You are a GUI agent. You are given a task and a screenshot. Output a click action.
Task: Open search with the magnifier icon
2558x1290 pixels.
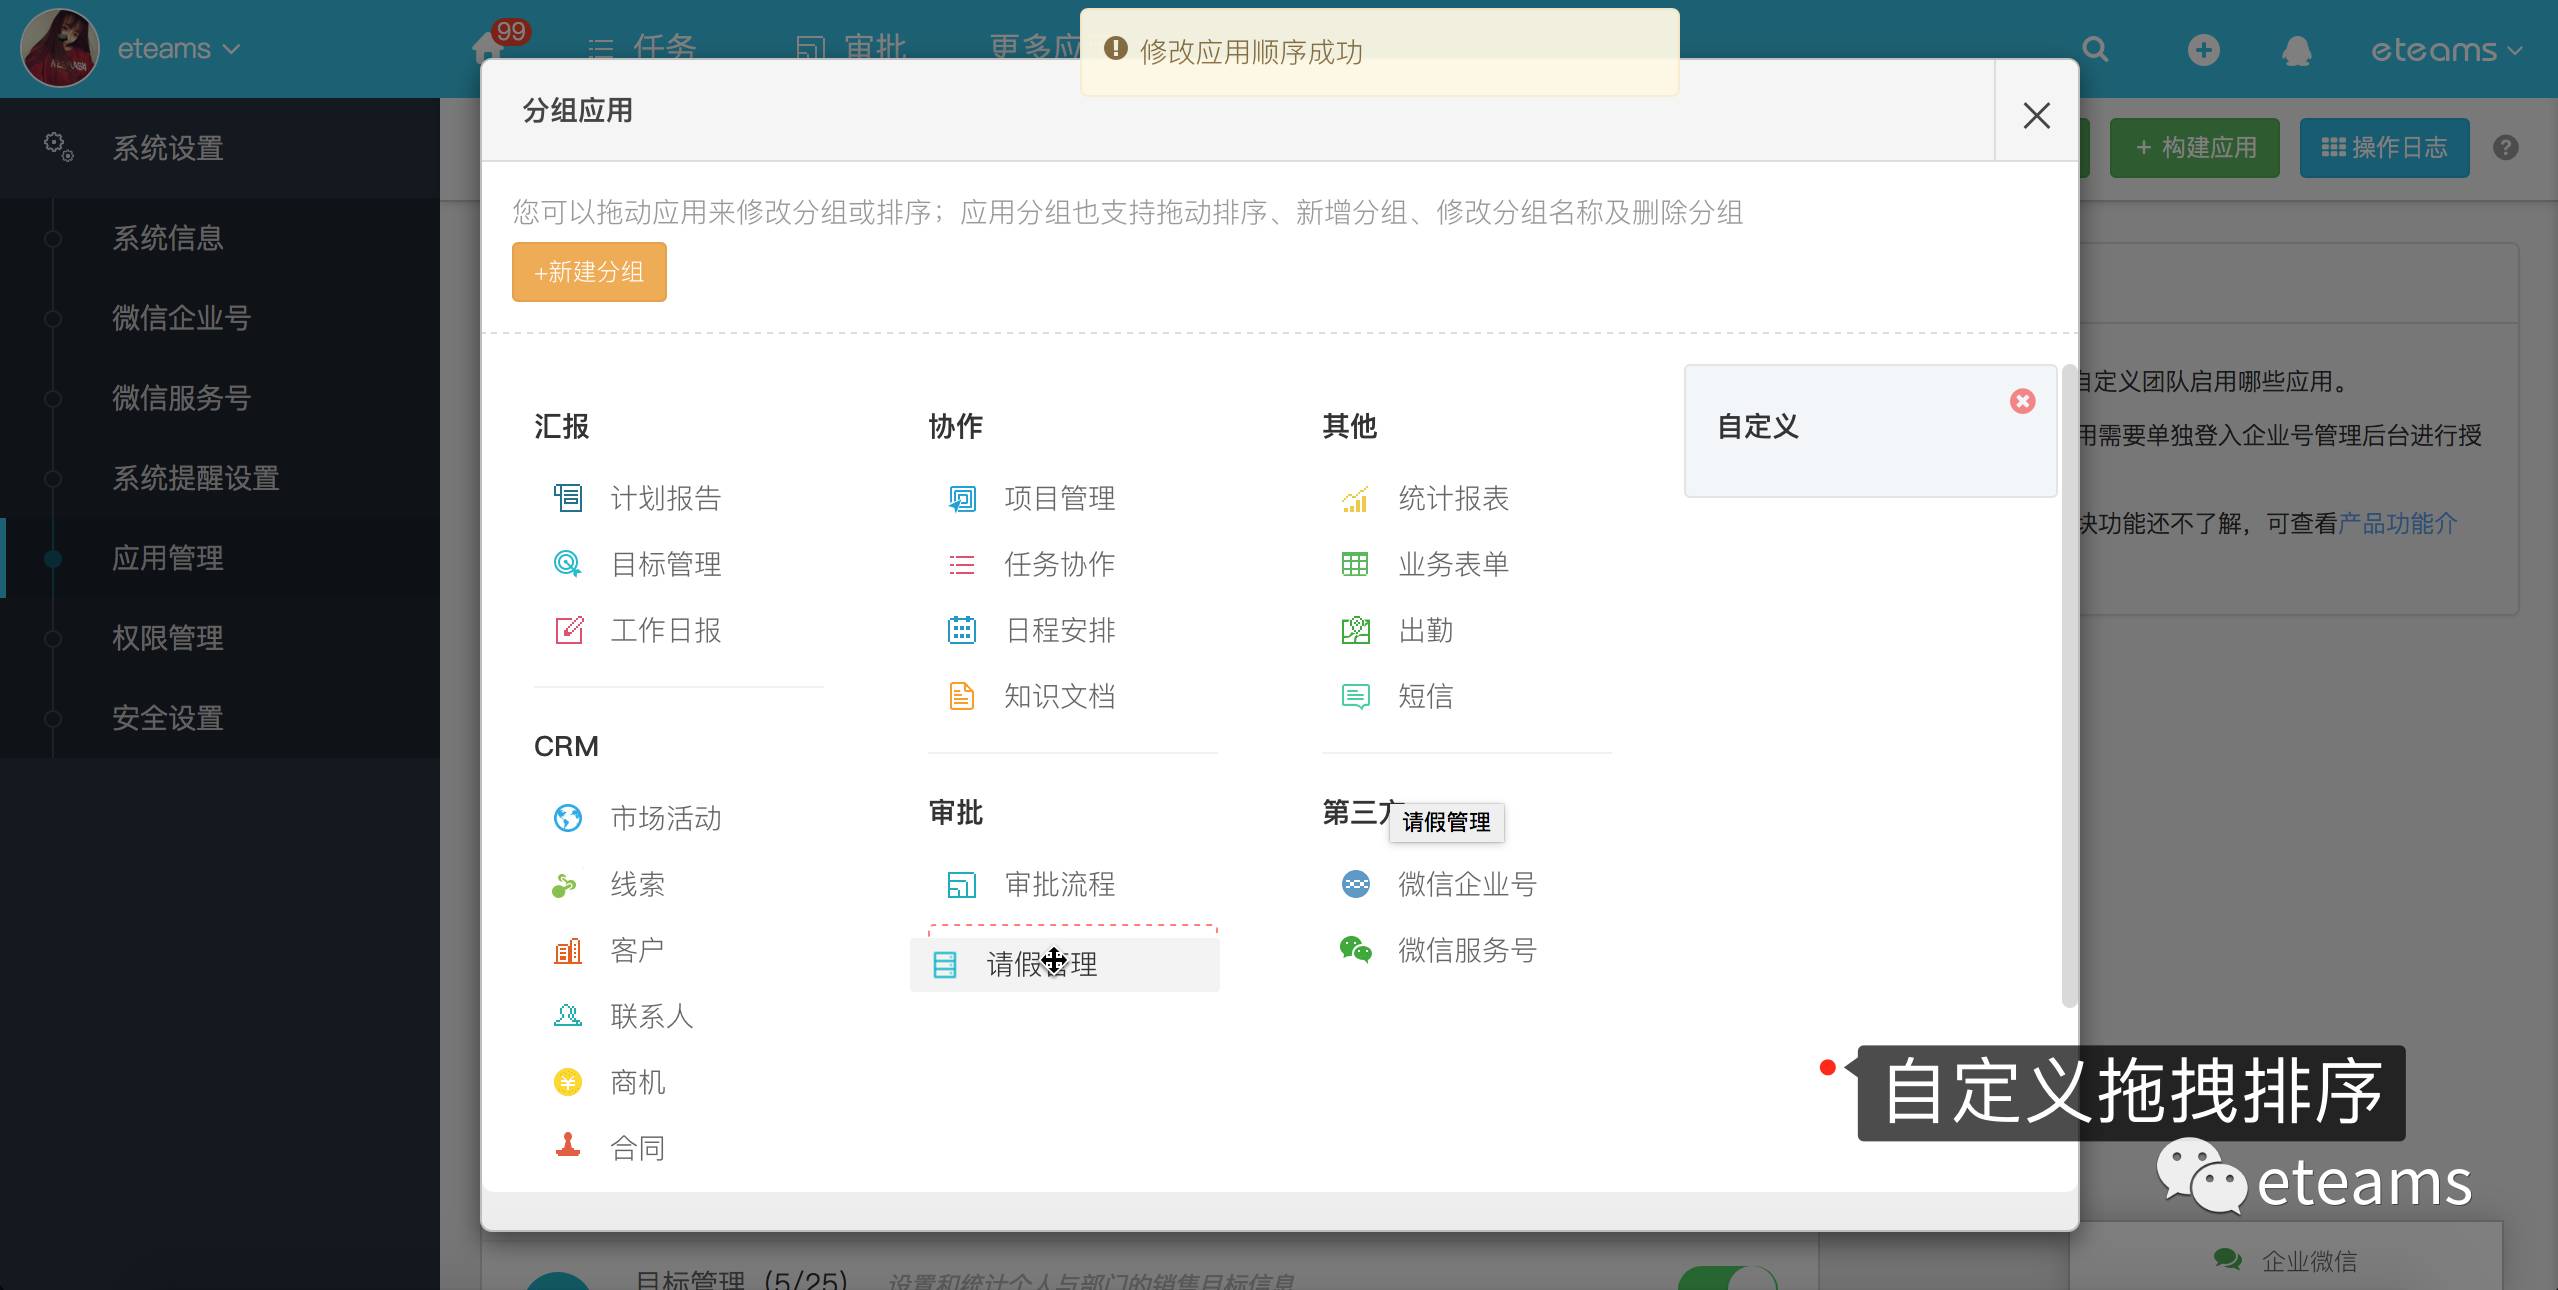coord(2095,50)
